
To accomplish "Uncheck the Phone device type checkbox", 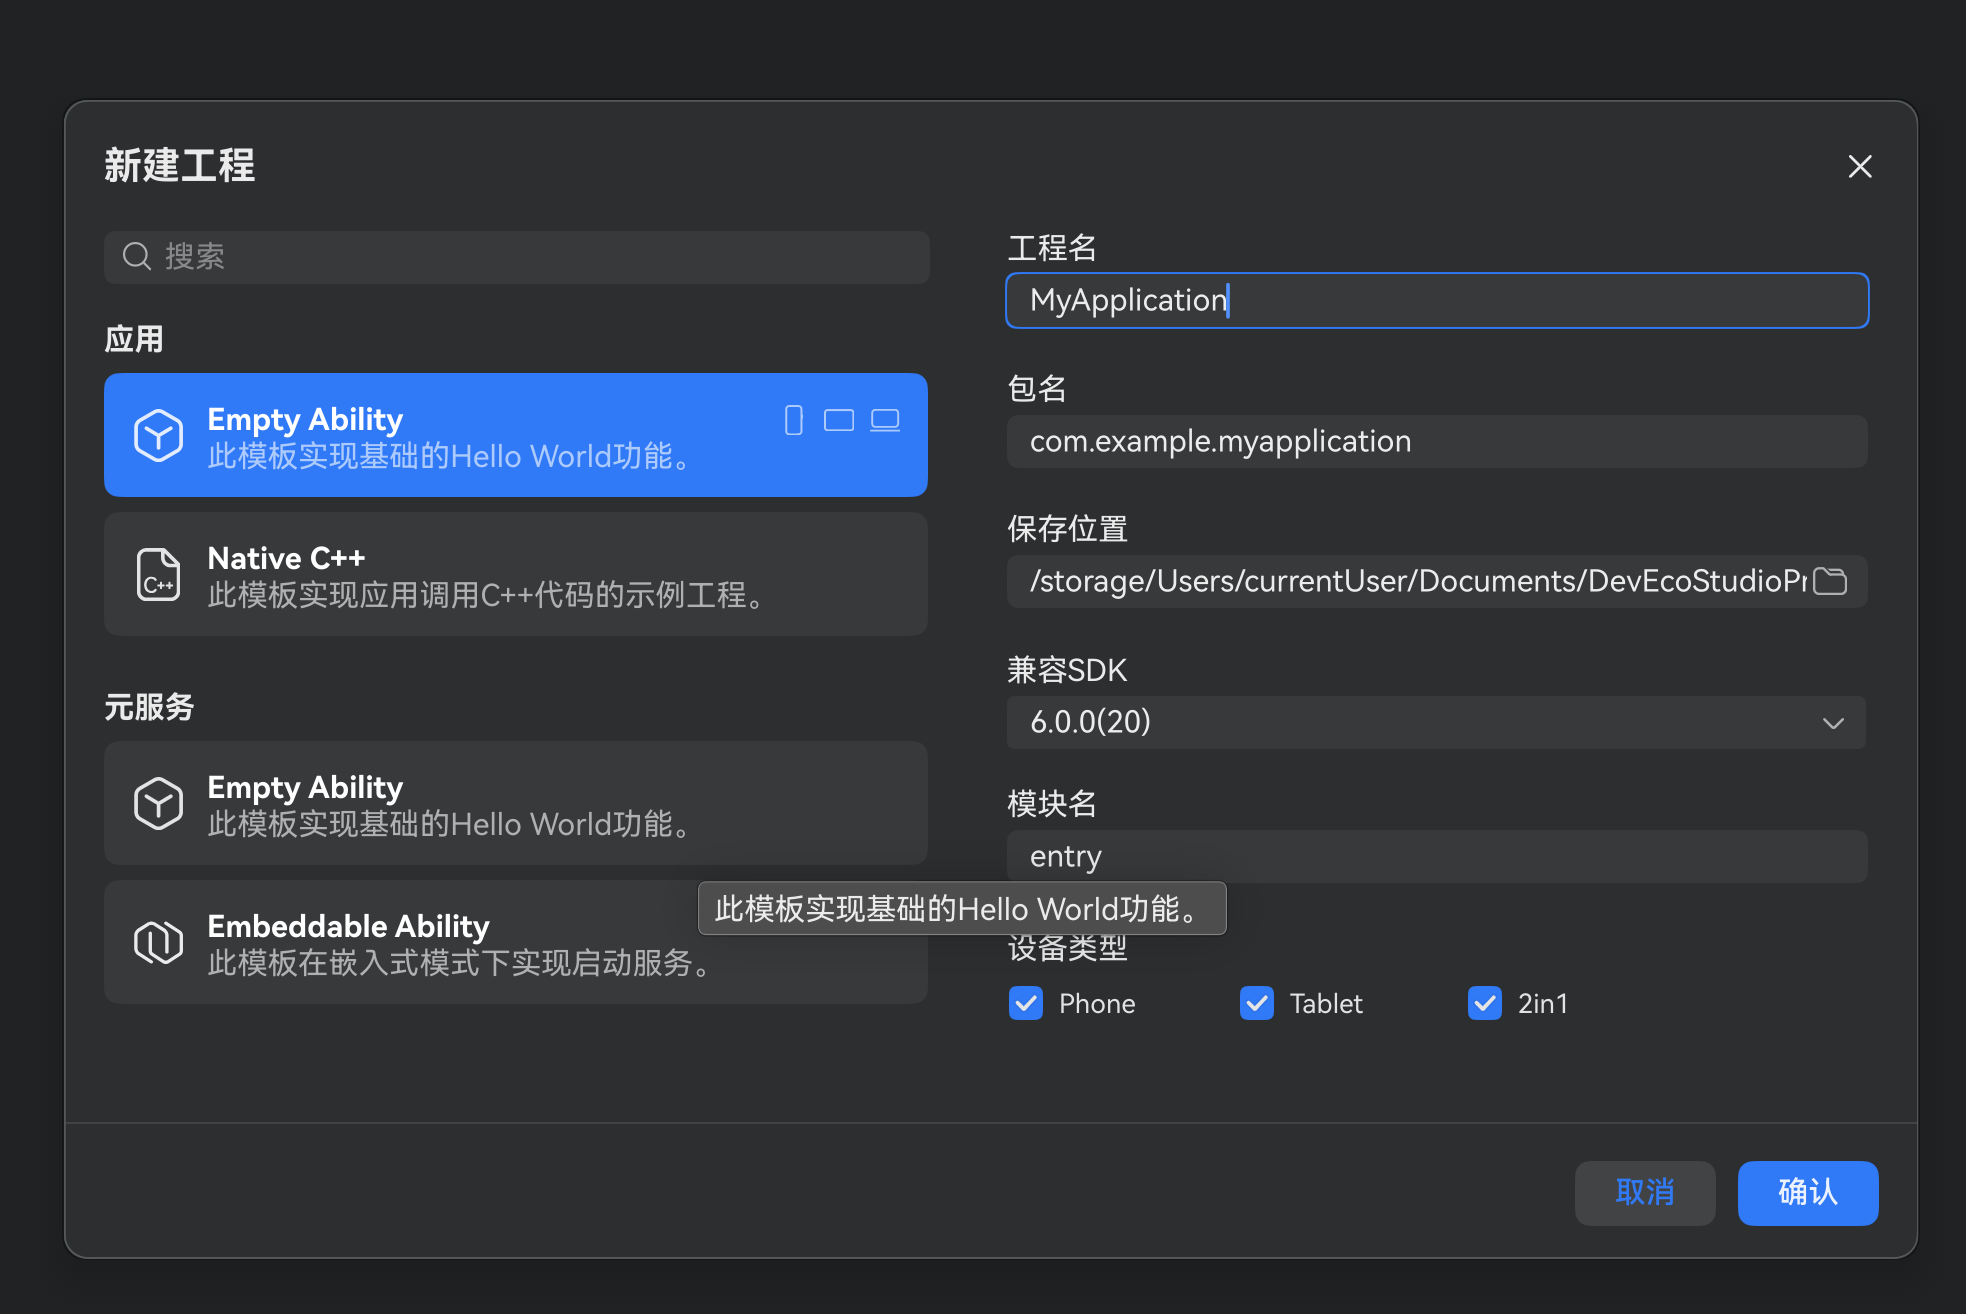I will tap(1025, 1003).
